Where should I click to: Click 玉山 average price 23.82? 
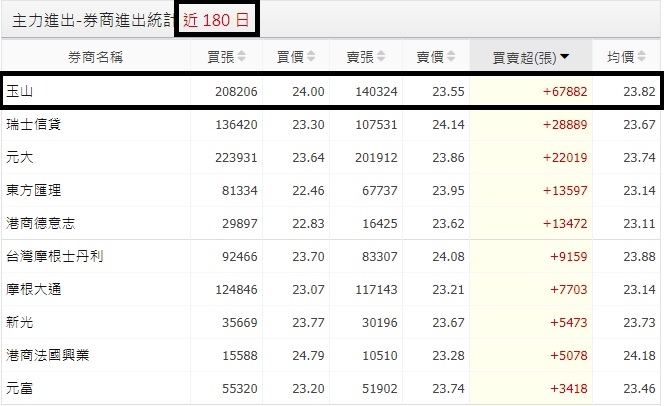tap(639, 91)
